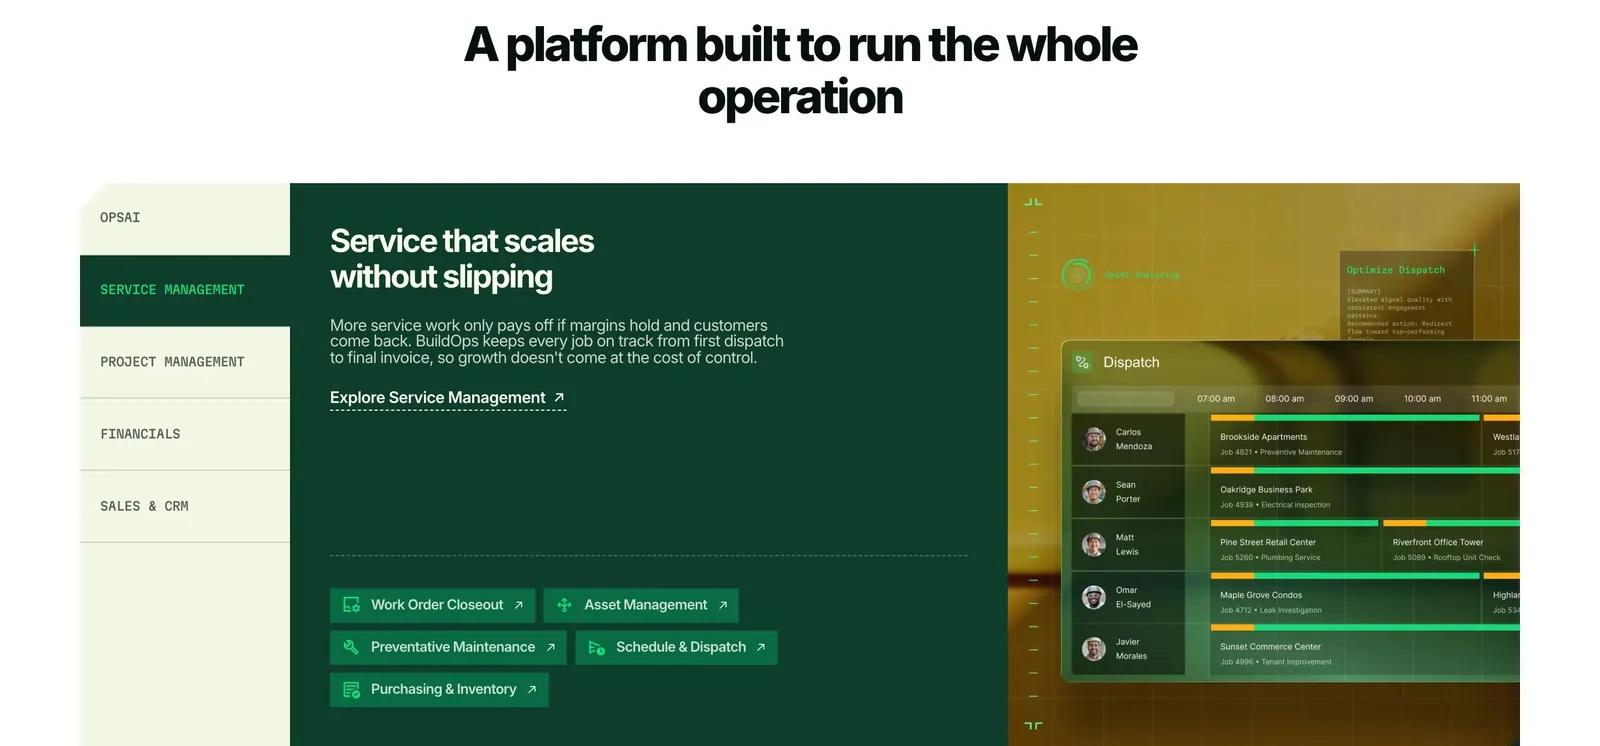Select the Riverfront Office Tower job

[1451, 546]
